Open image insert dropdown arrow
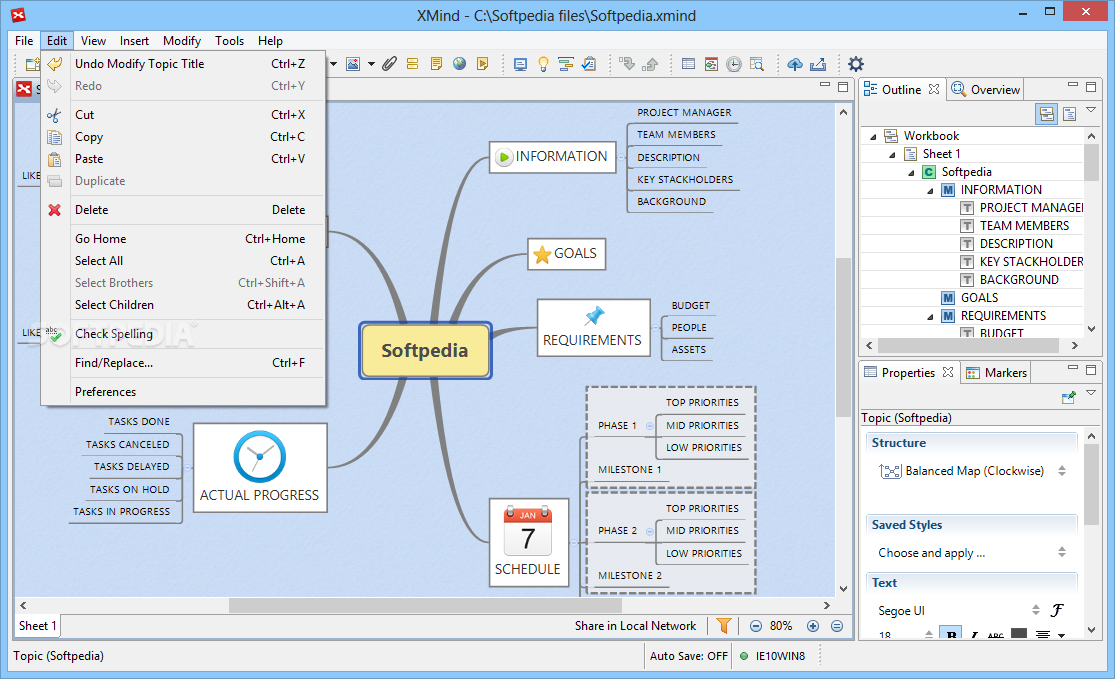The height and width of the screenshot is (679, 1115). coord(371,64)
